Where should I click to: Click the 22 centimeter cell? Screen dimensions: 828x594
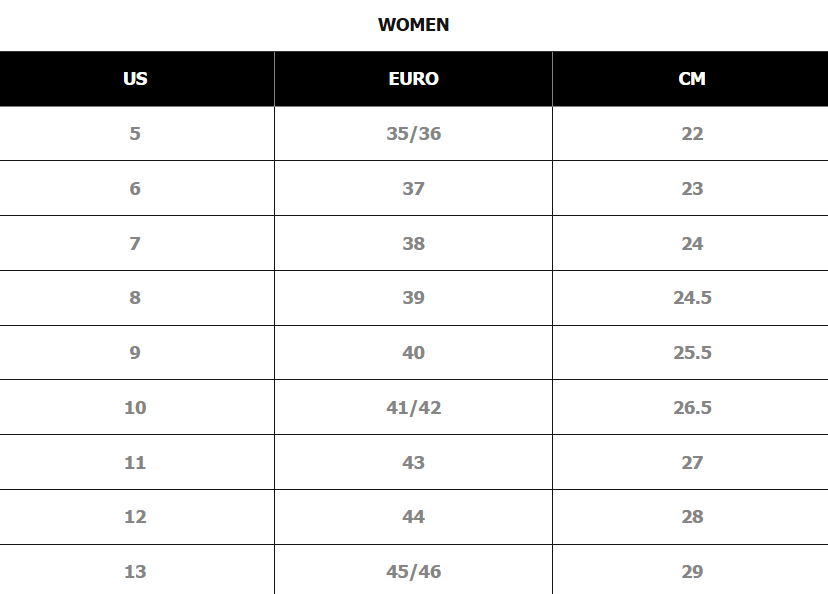691,134
